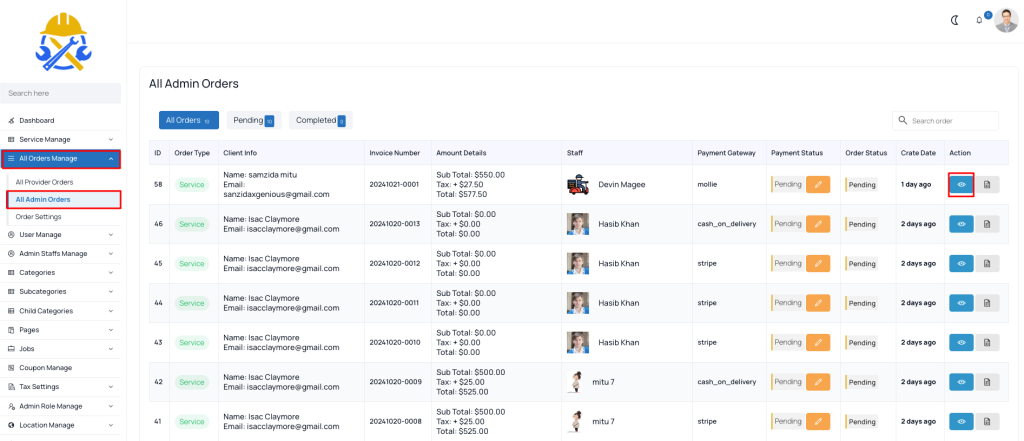Click 'mollie' payment gateway cell
This screenshot has width=1024, height=441.
(707, 185)
